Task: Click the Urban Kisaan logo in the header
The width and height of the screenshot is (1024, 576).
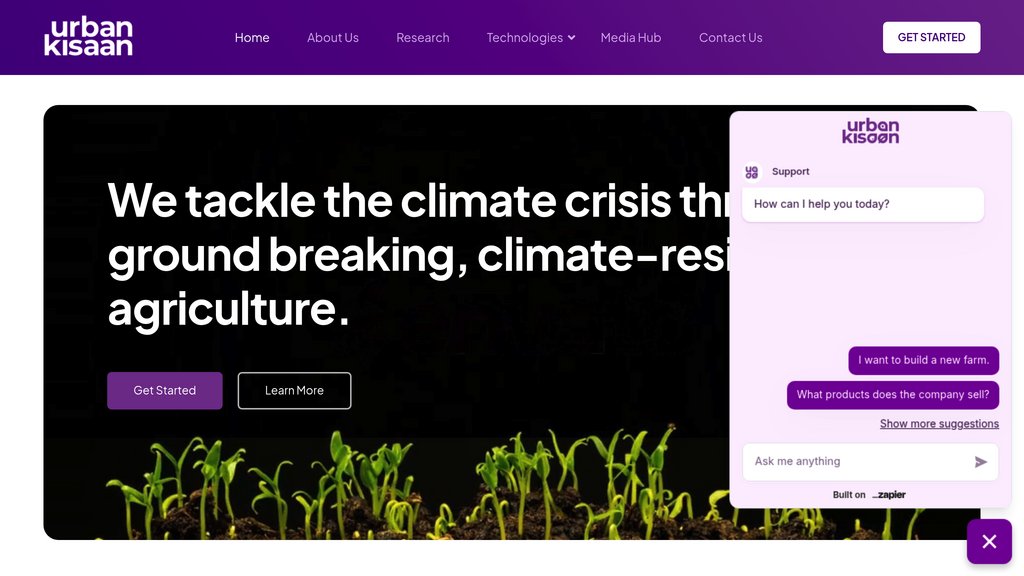Action: coord(88,37)
